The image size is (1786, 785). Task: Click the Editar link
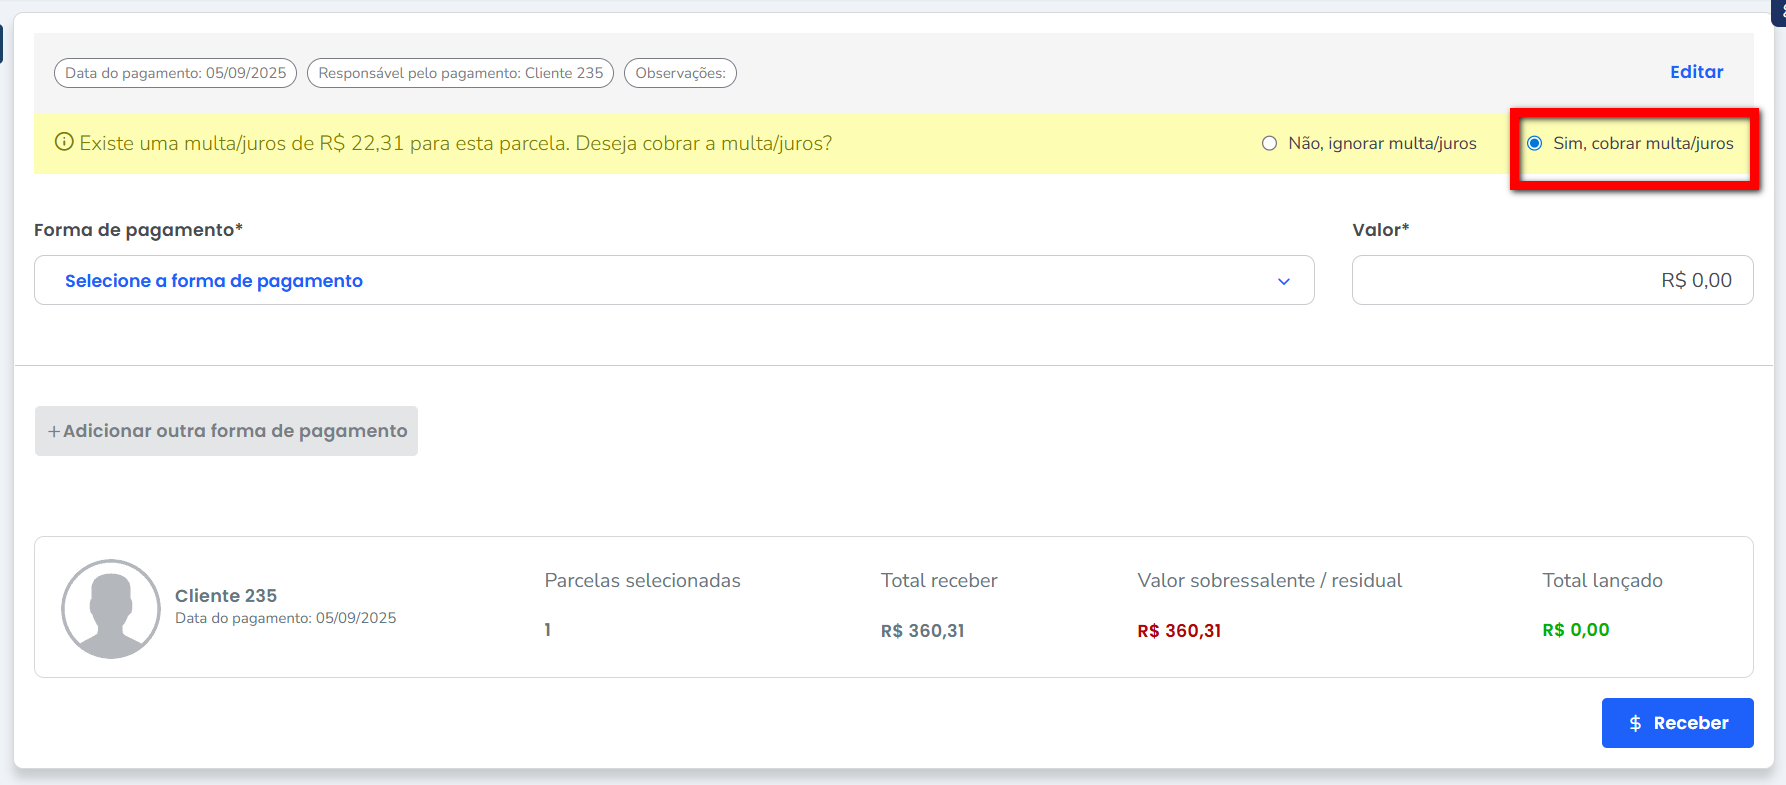pos(1696,72)
